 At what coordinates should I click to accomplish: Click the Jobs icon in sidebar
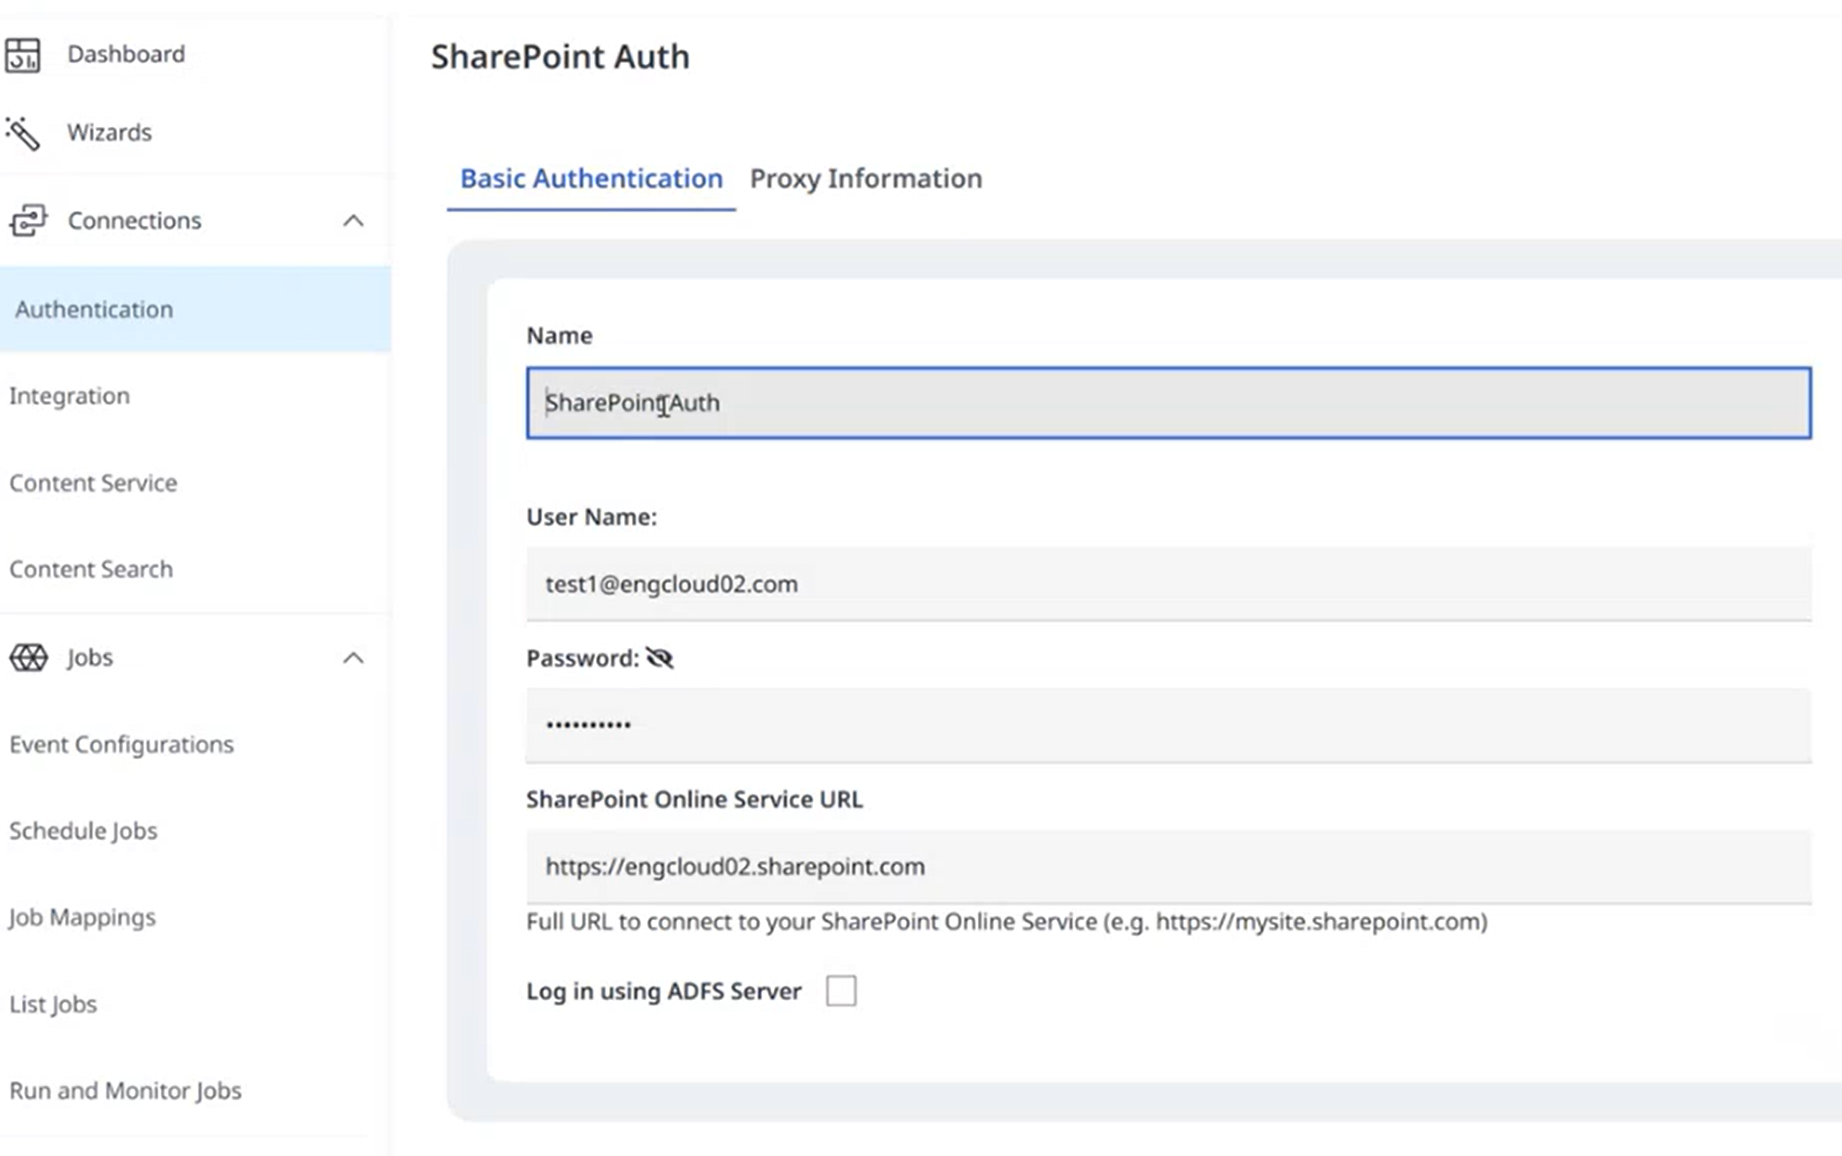(x=28, y=657)
